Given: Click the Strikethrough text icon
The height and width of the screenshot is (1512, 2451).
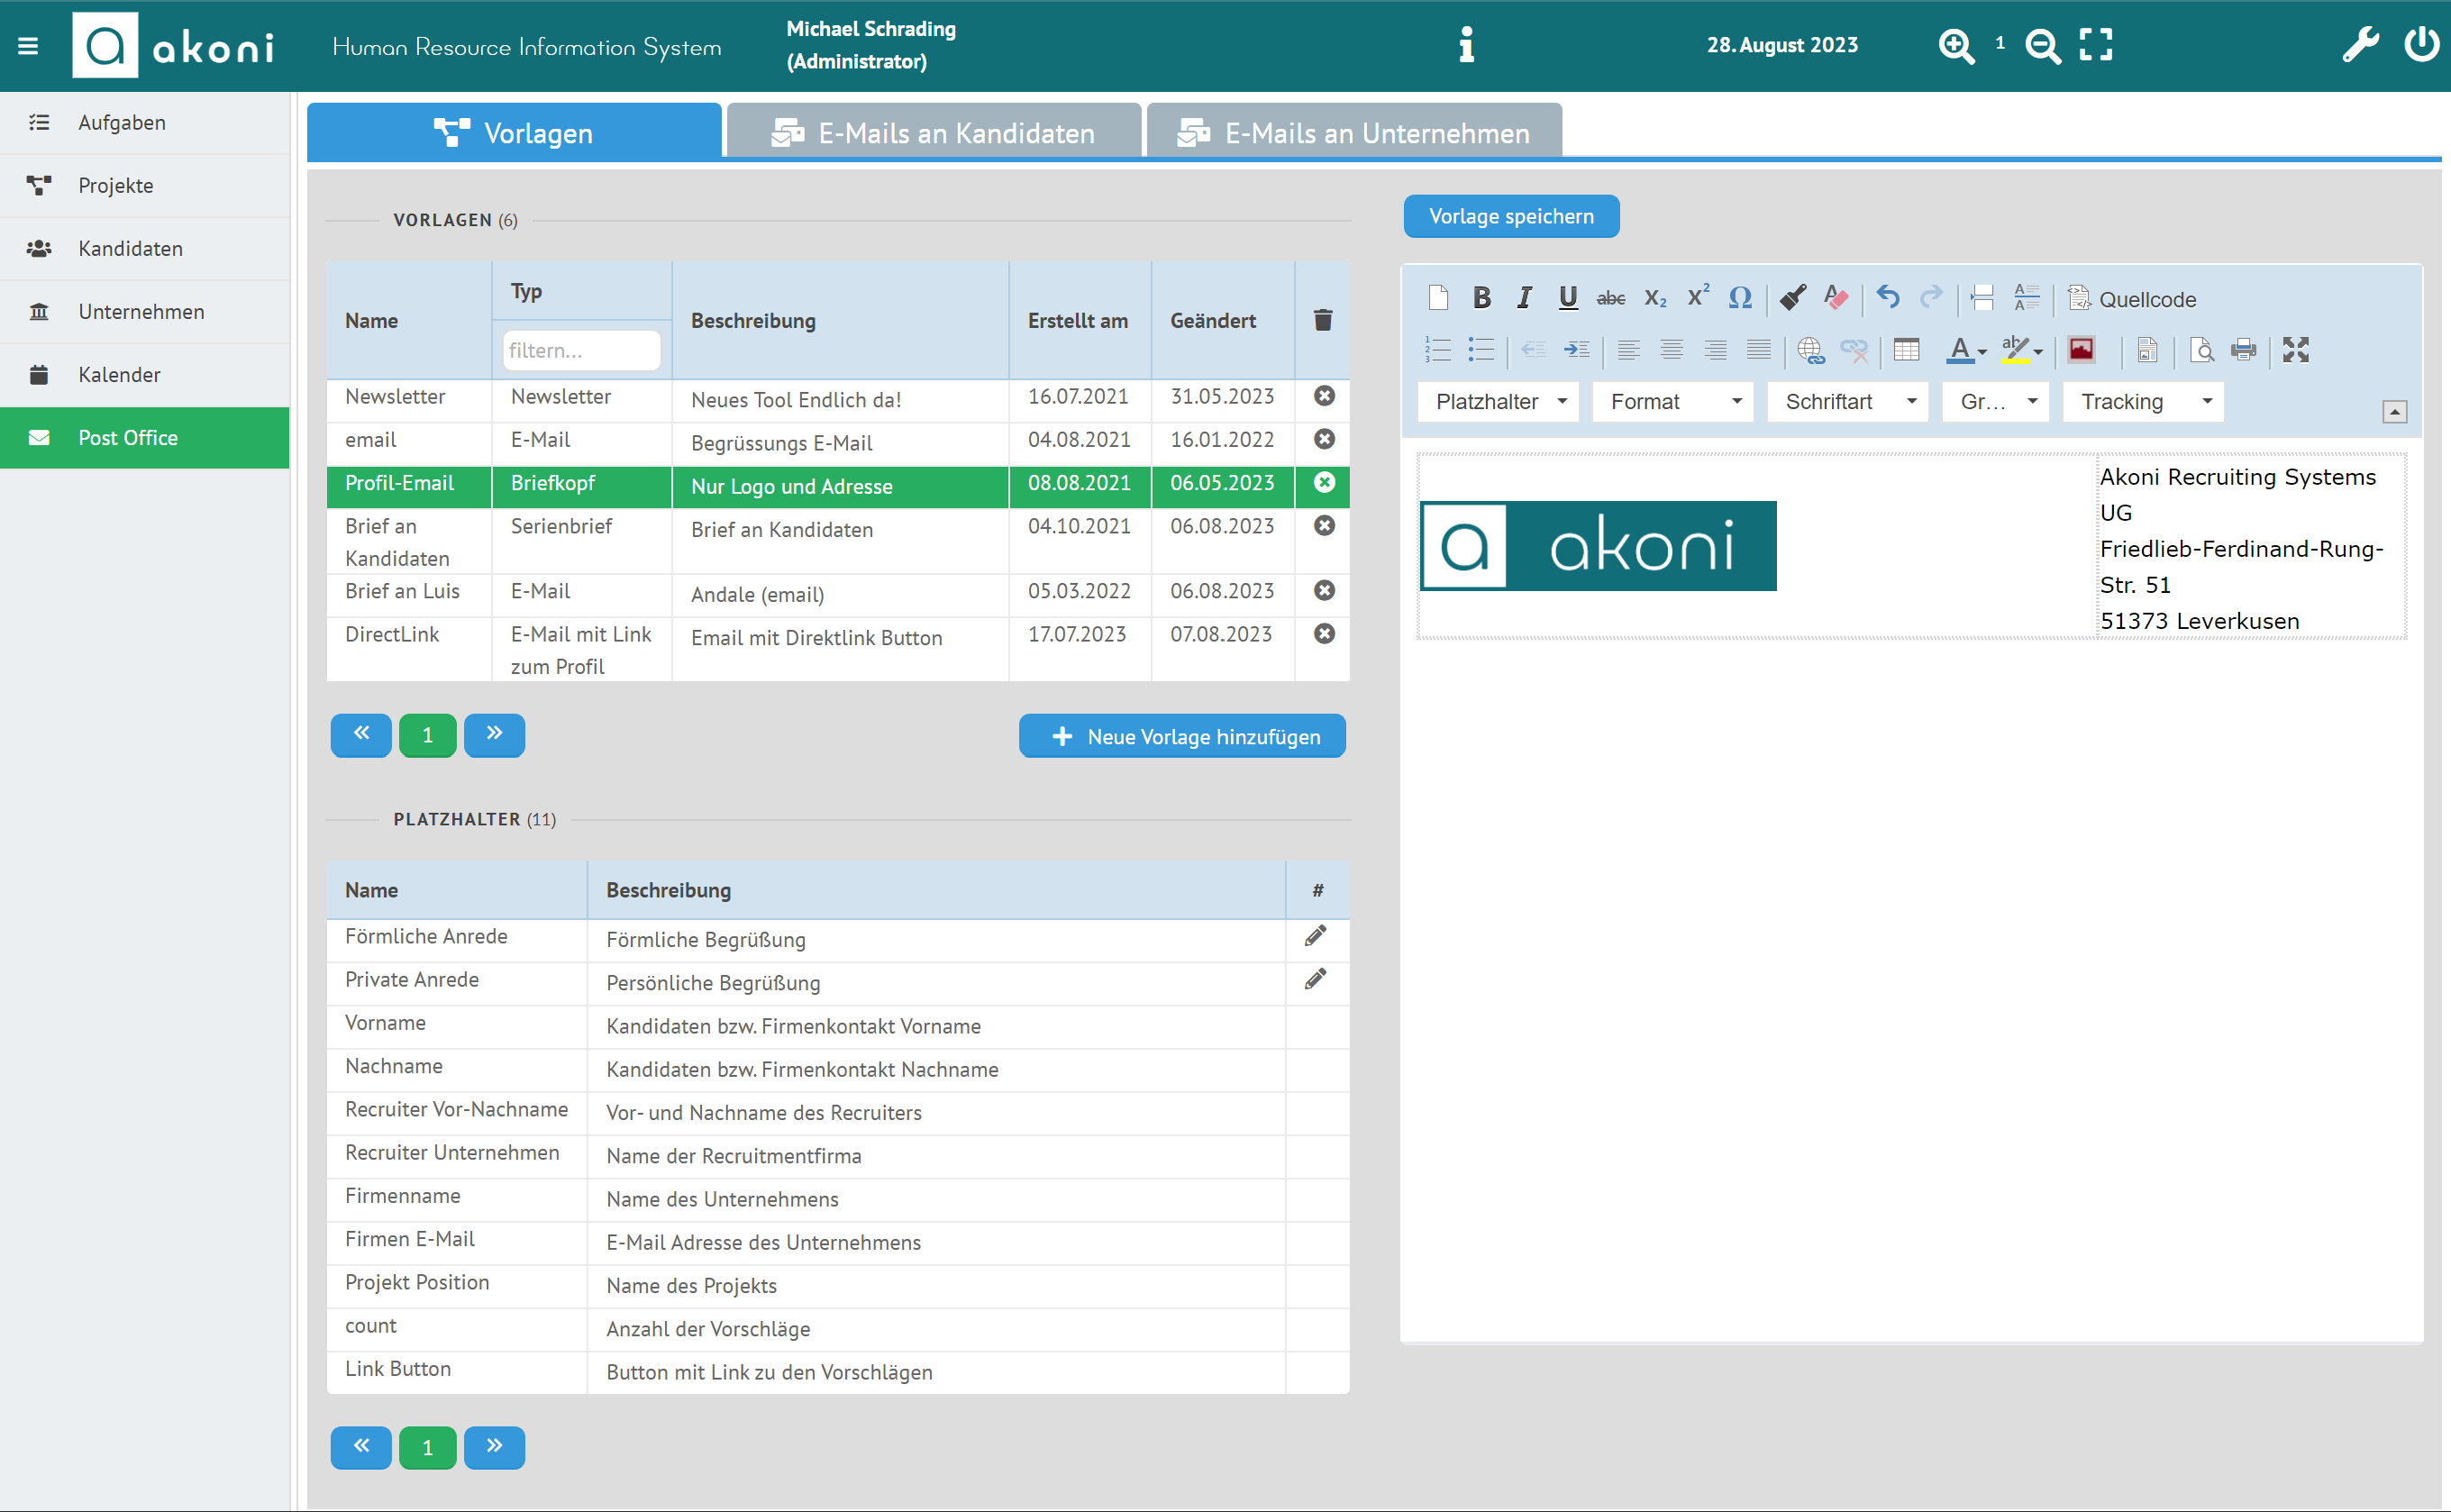Looking at the screenshot, I should coord(1610,299).
